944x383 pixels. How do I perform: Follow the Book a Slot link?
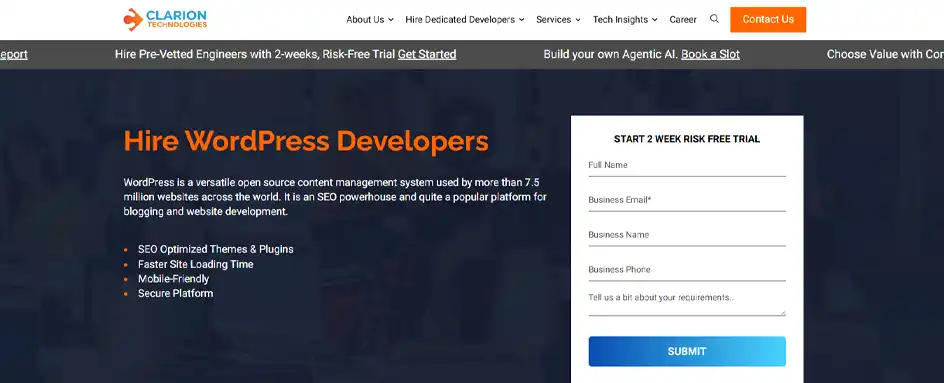pyautogui.click(x=710, y=54)
